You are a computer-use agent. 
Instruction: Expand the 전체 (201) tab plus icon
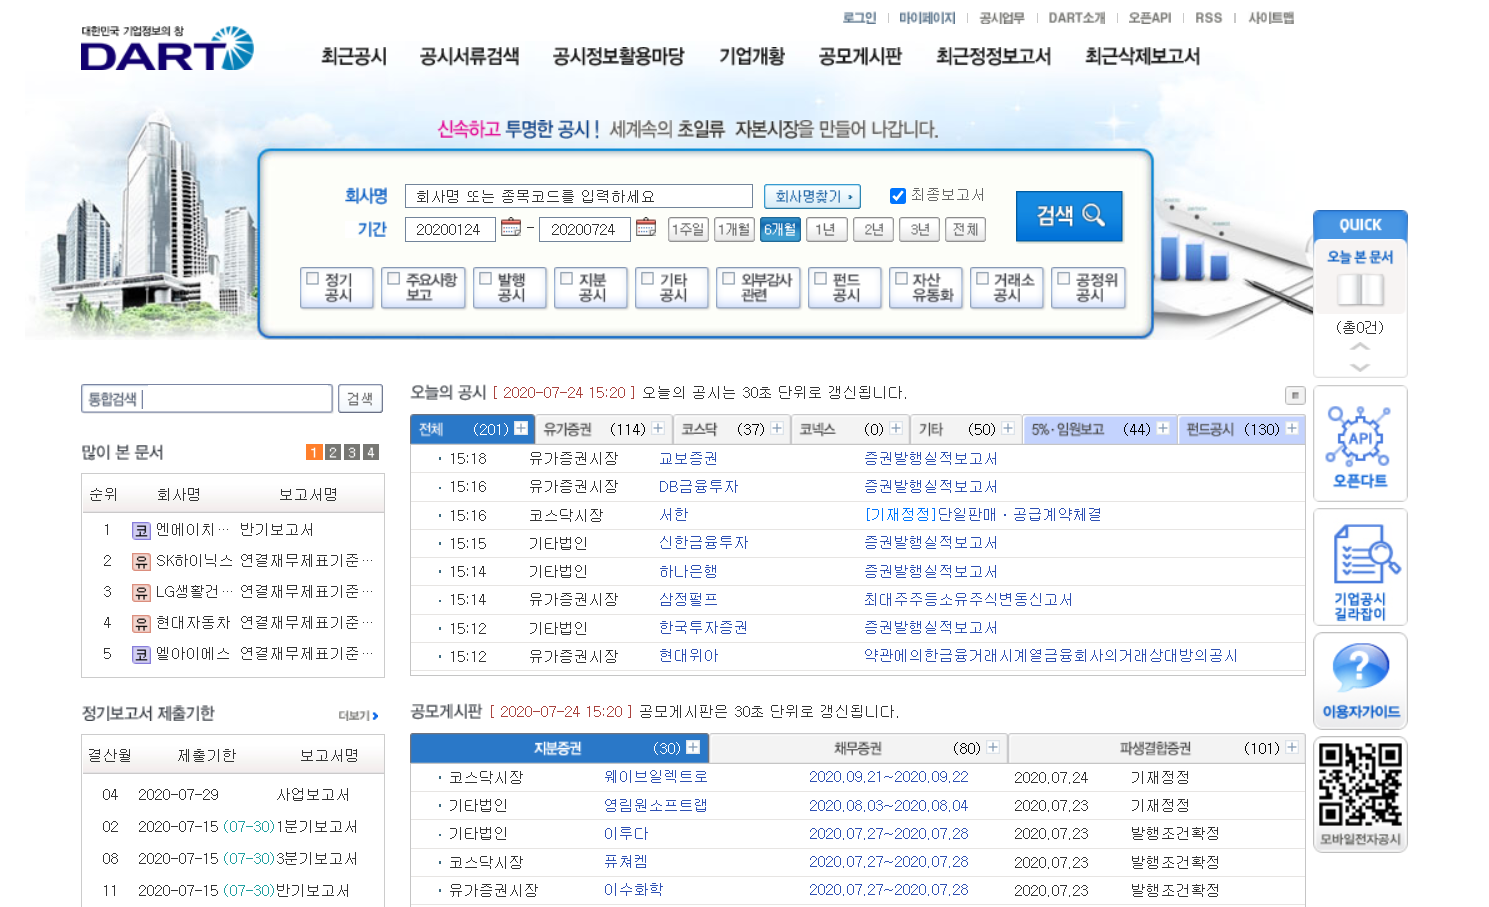(x=521, y=428)
